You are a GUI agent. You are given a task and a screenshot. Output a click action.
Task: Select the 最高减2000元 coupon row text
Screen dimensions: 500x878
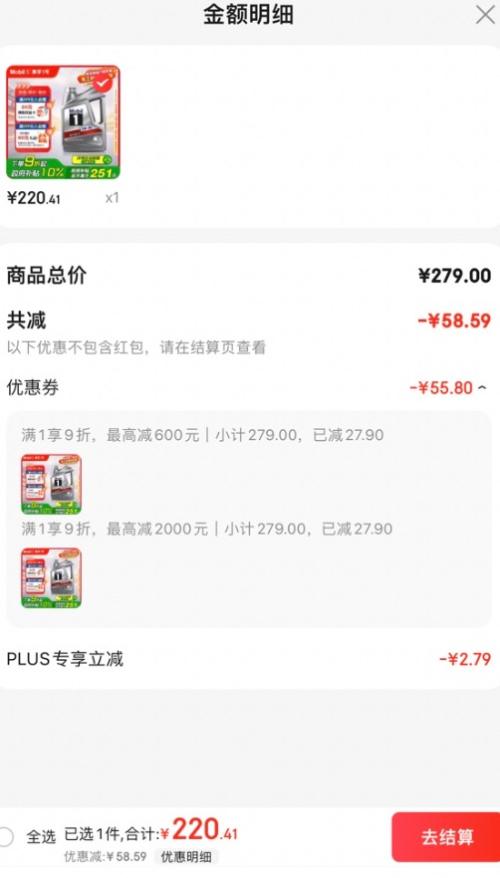[207, 529]
